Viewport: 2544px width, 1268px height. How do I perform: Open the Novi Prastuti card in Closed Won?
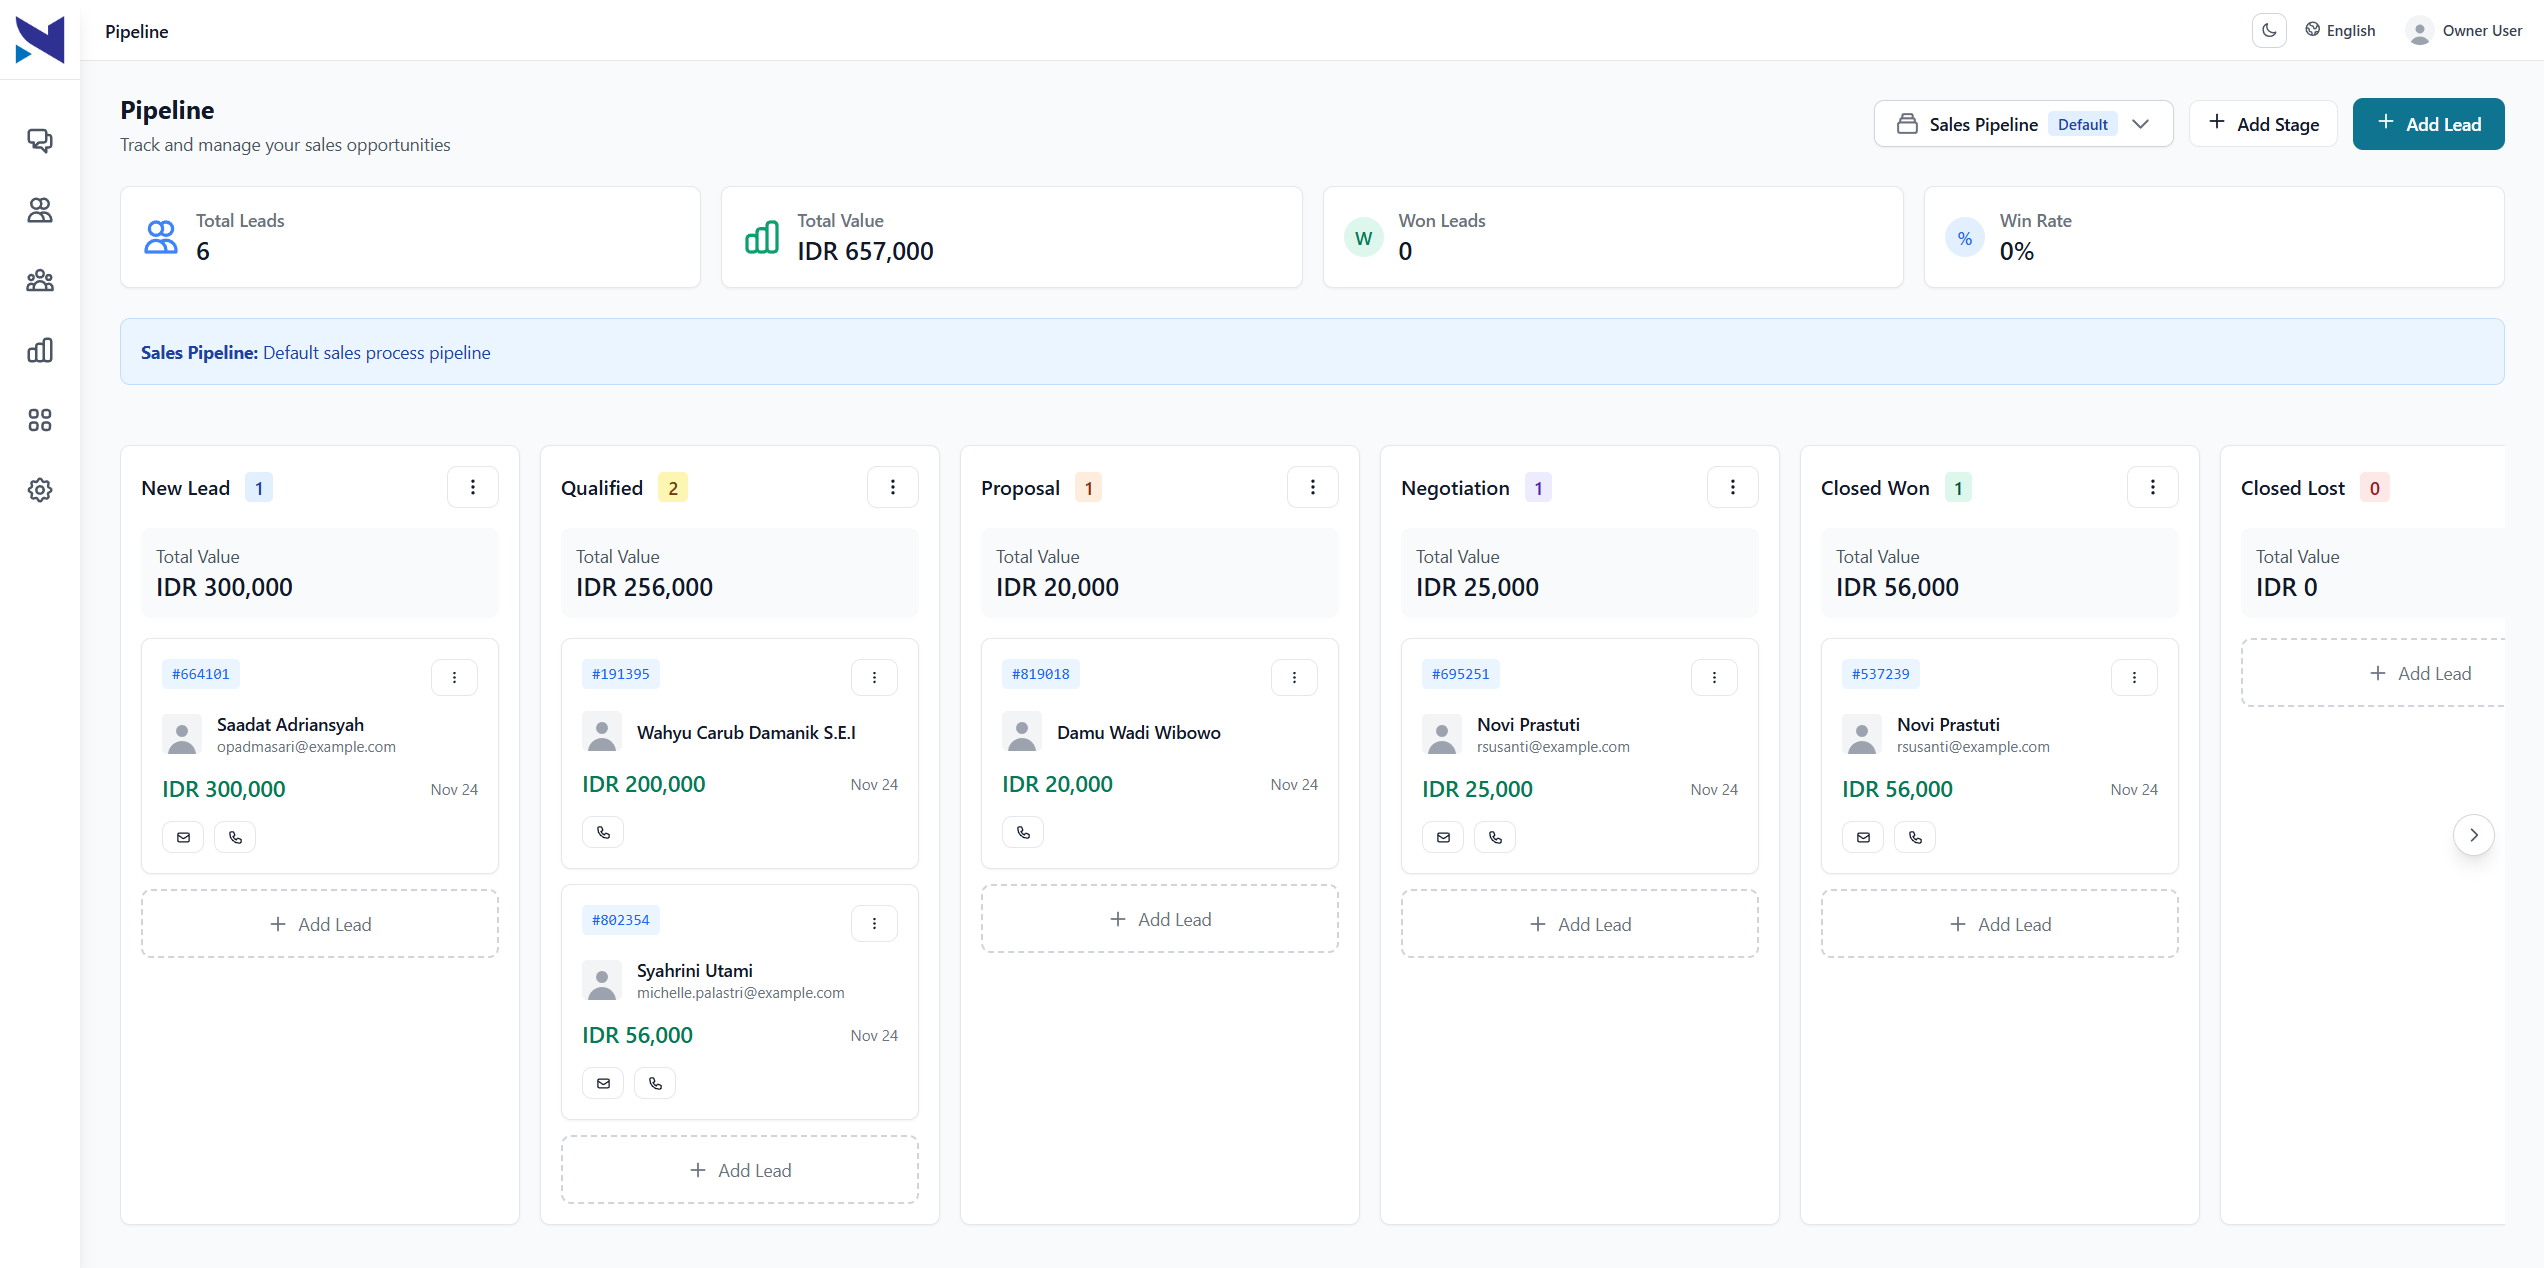[2000, 756]
